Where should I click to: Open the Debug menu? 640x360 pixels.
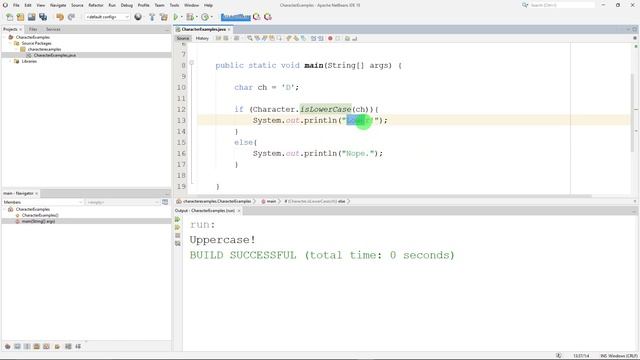[x=127, y=5]
